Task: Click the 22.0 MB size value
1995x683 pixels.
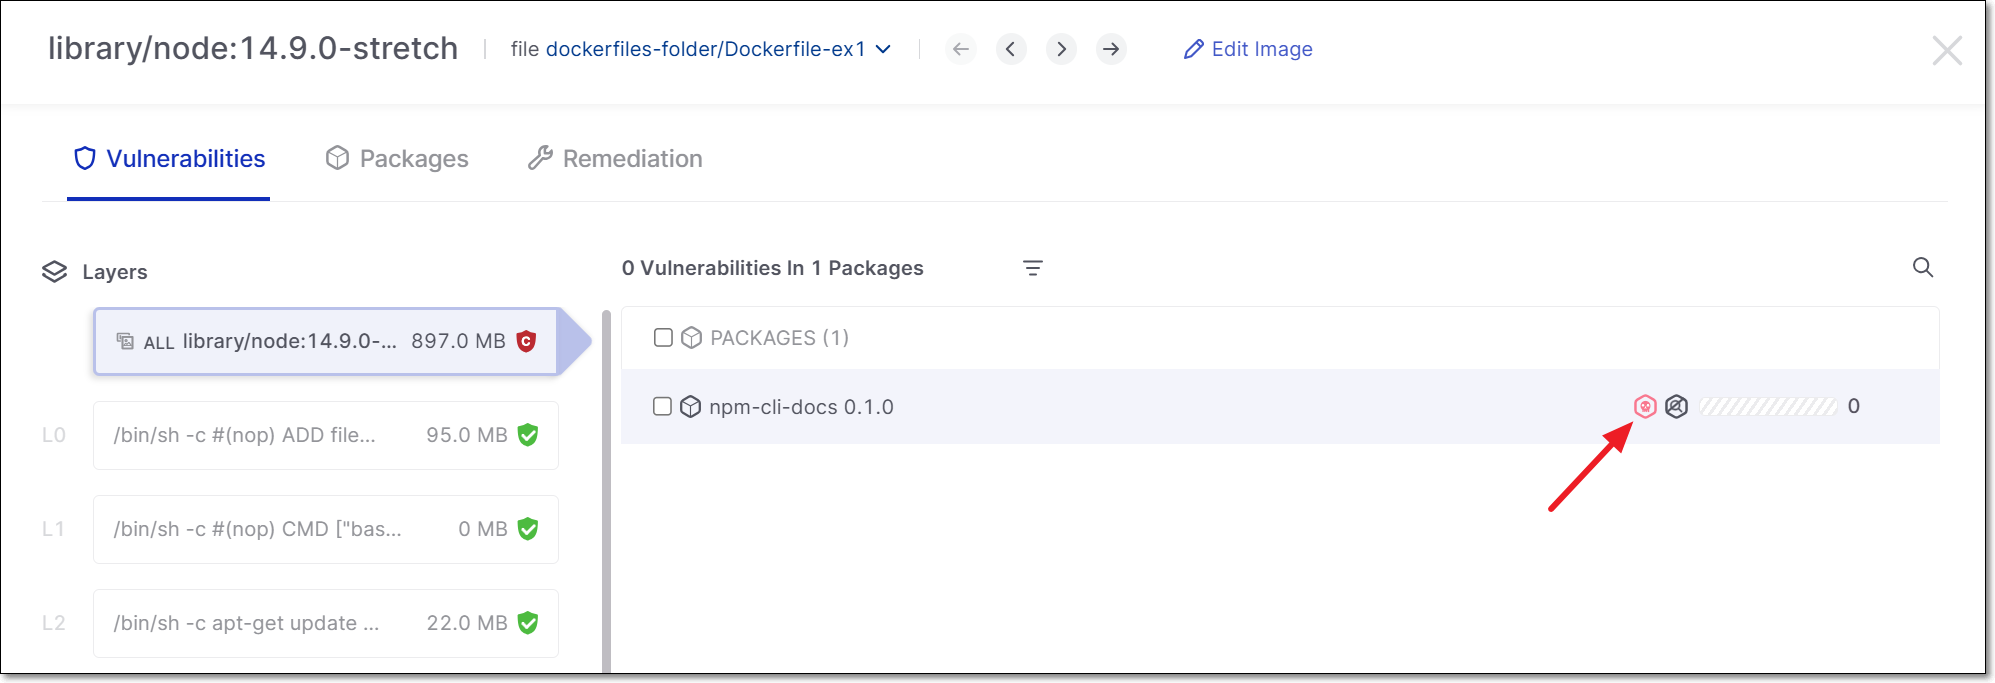Action: point(467,623)
